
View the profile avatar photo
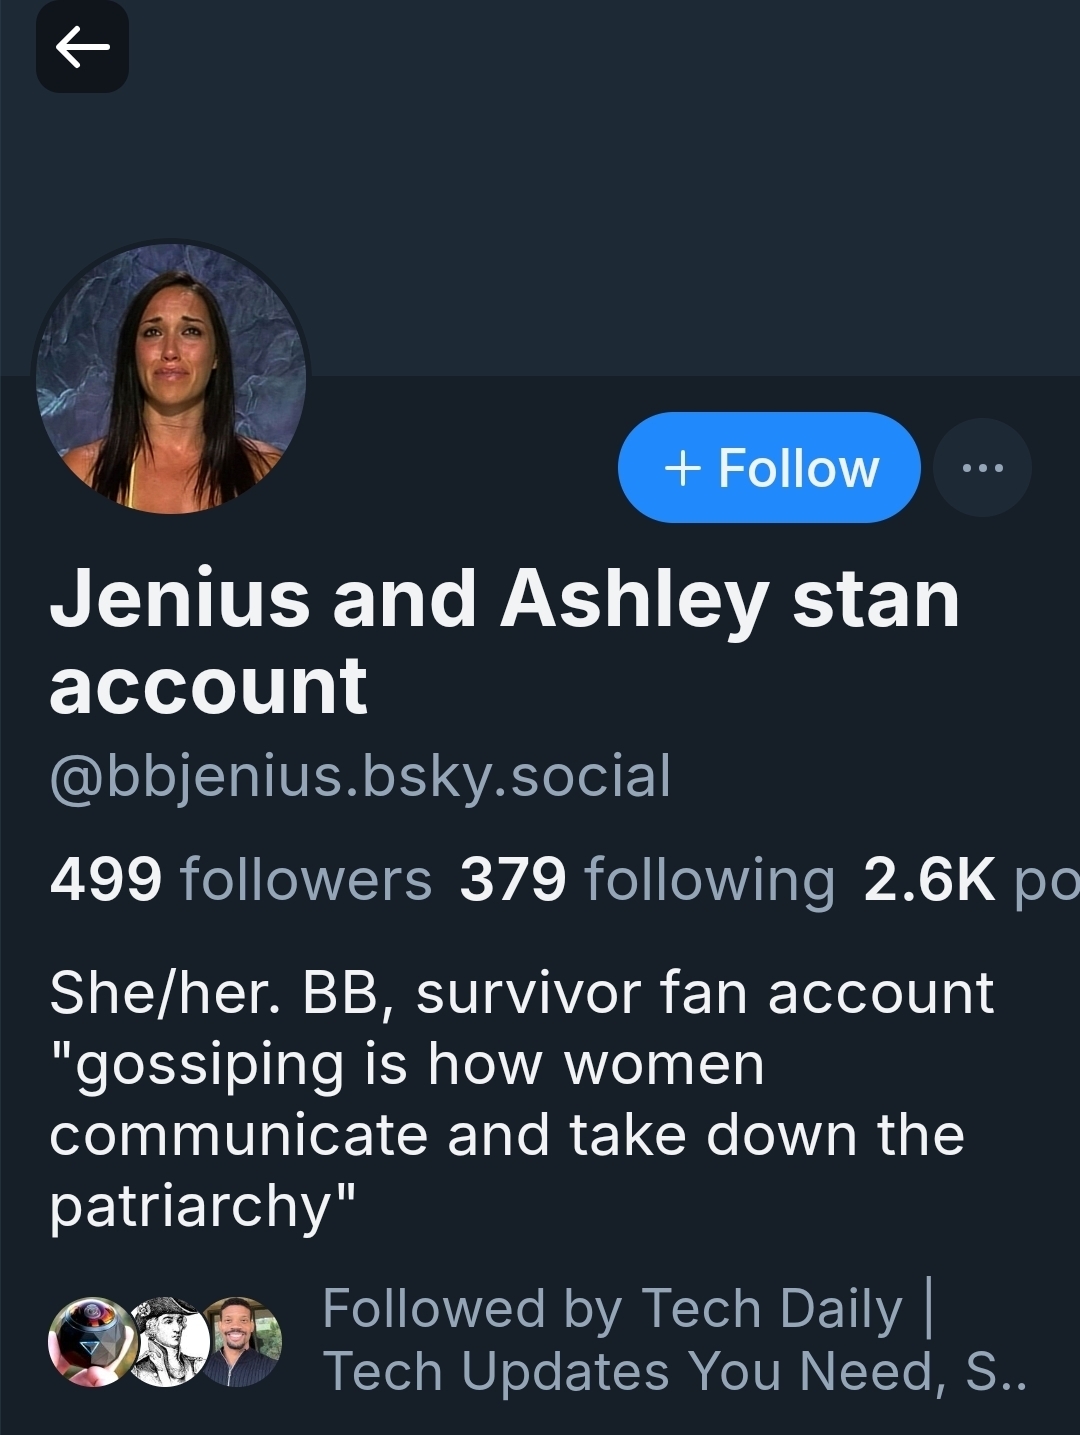(x=171, y=379)
